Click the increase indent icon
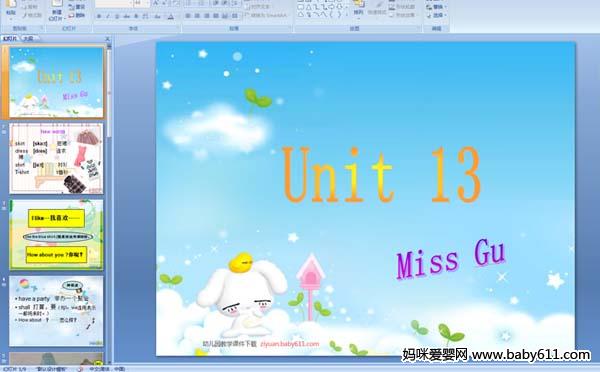 coord(225,3)
